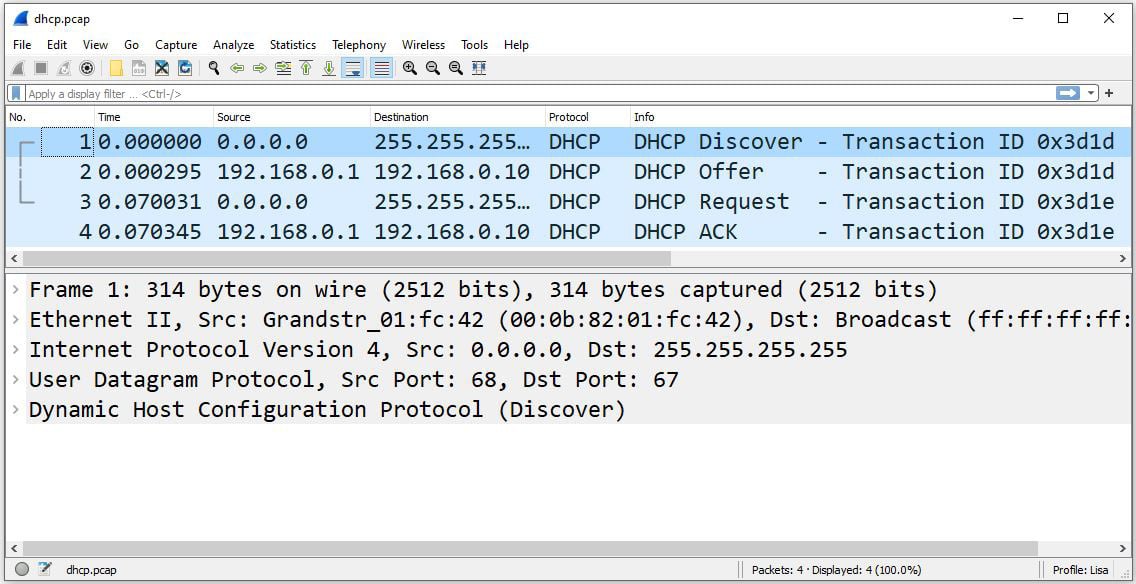This screenshot has width=1136, height=584.
Task: Open the Telephony menu
Action: coord(359,45)
